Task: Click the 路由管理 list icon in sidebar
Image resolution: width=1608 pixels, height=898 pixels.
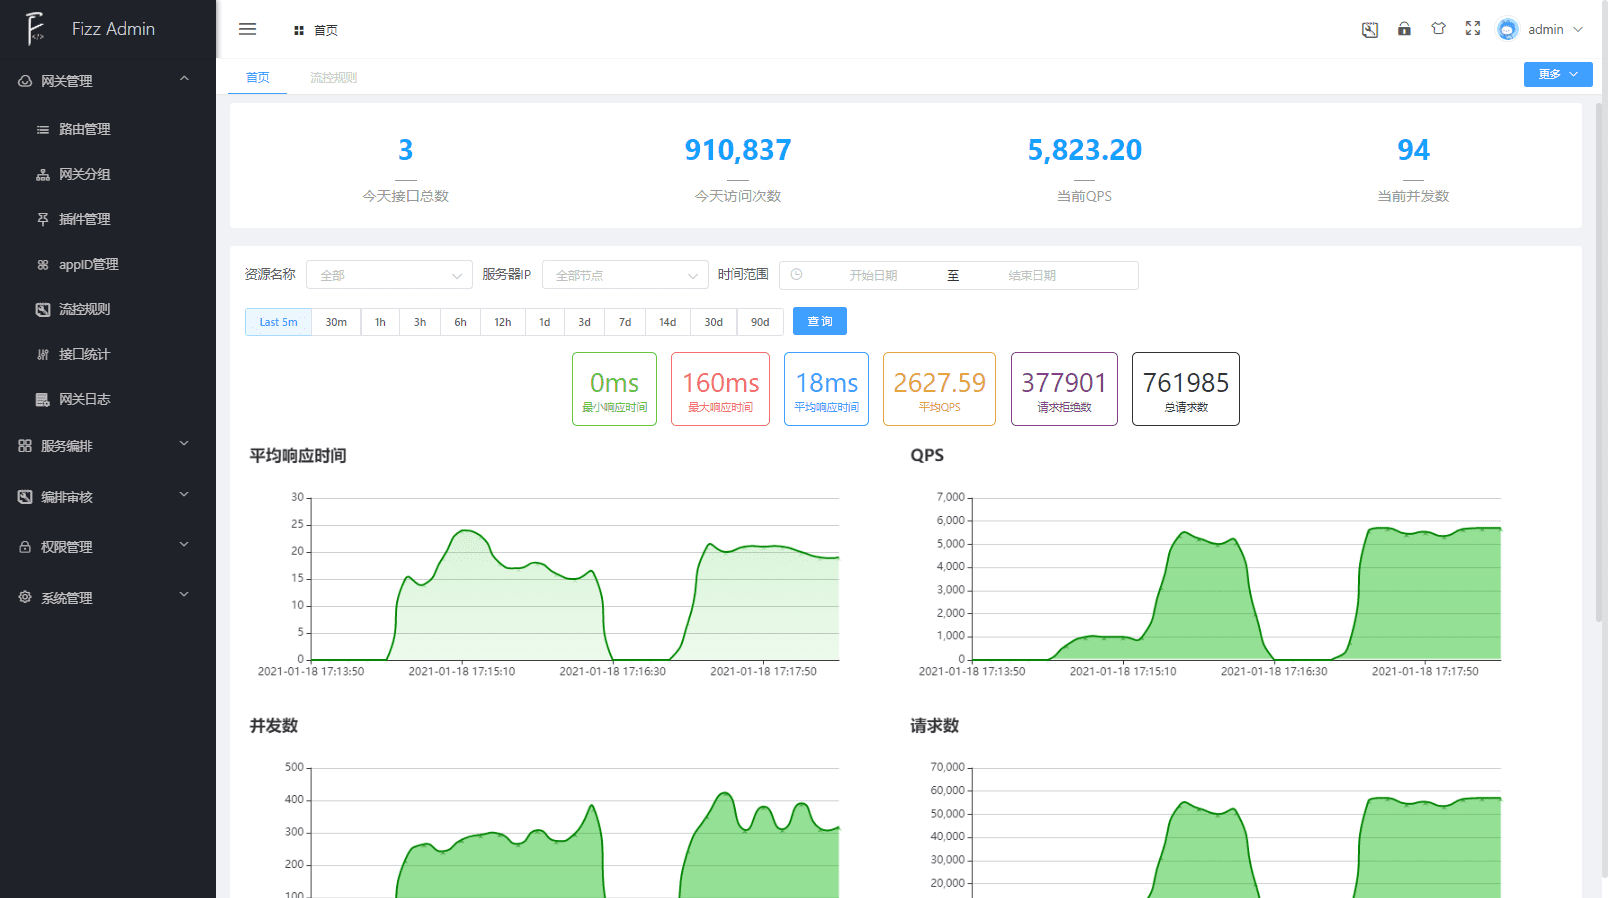Action: (43, 130)
